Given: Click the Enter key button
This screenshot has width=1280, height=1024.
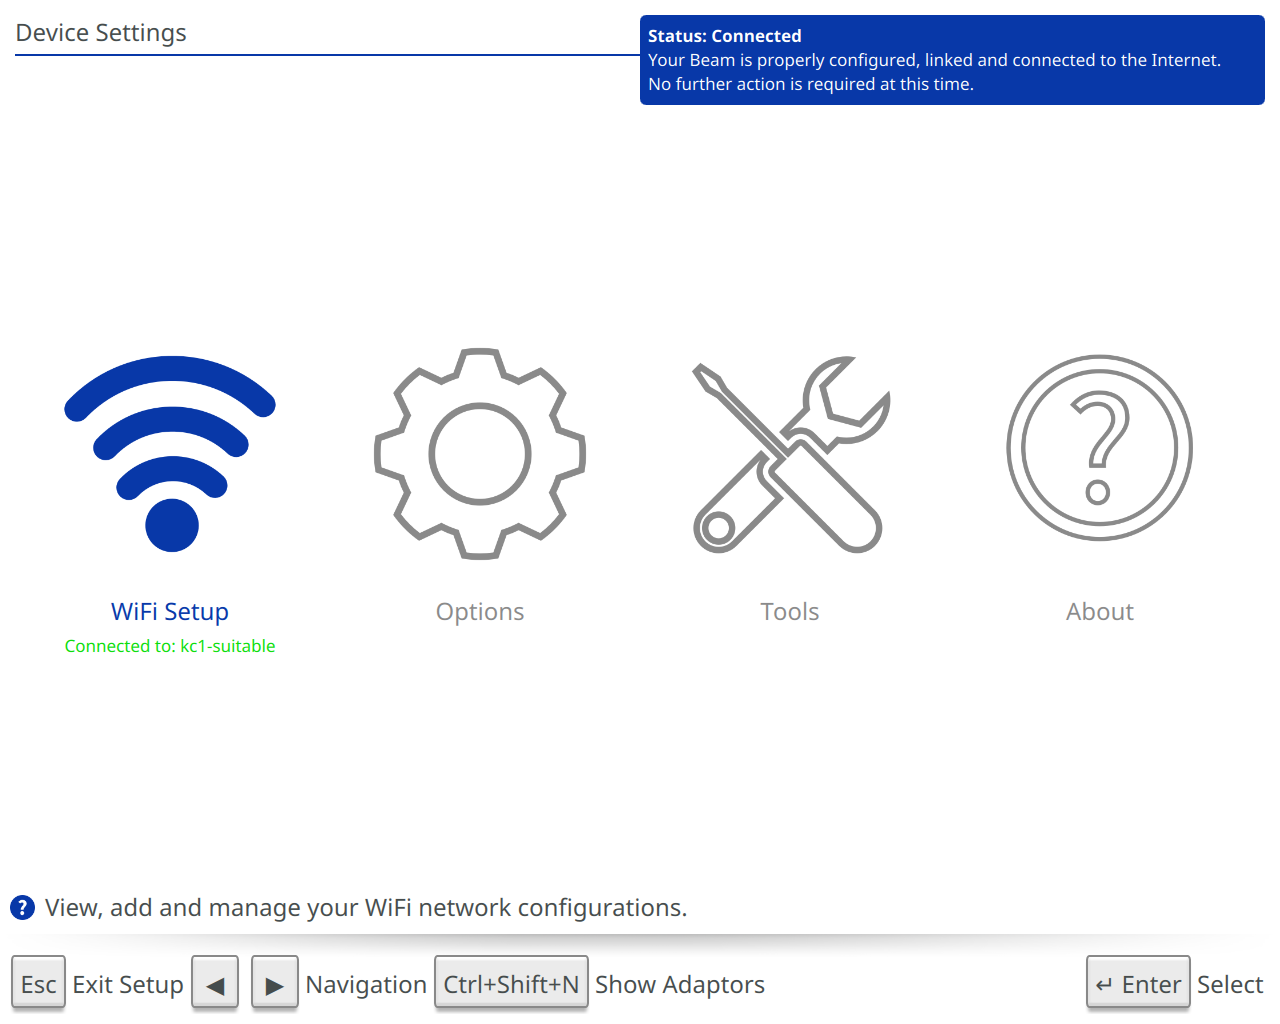Looking at the screenshot, I should point(1138,984).
